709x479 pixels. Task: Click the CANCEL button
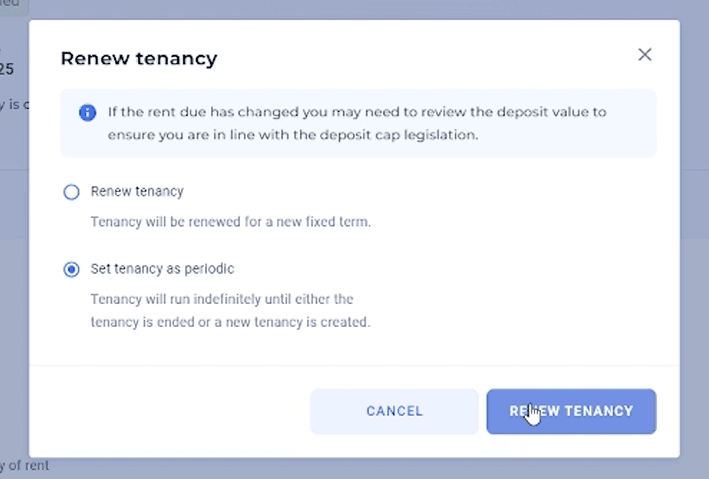(x=394, y=411)
